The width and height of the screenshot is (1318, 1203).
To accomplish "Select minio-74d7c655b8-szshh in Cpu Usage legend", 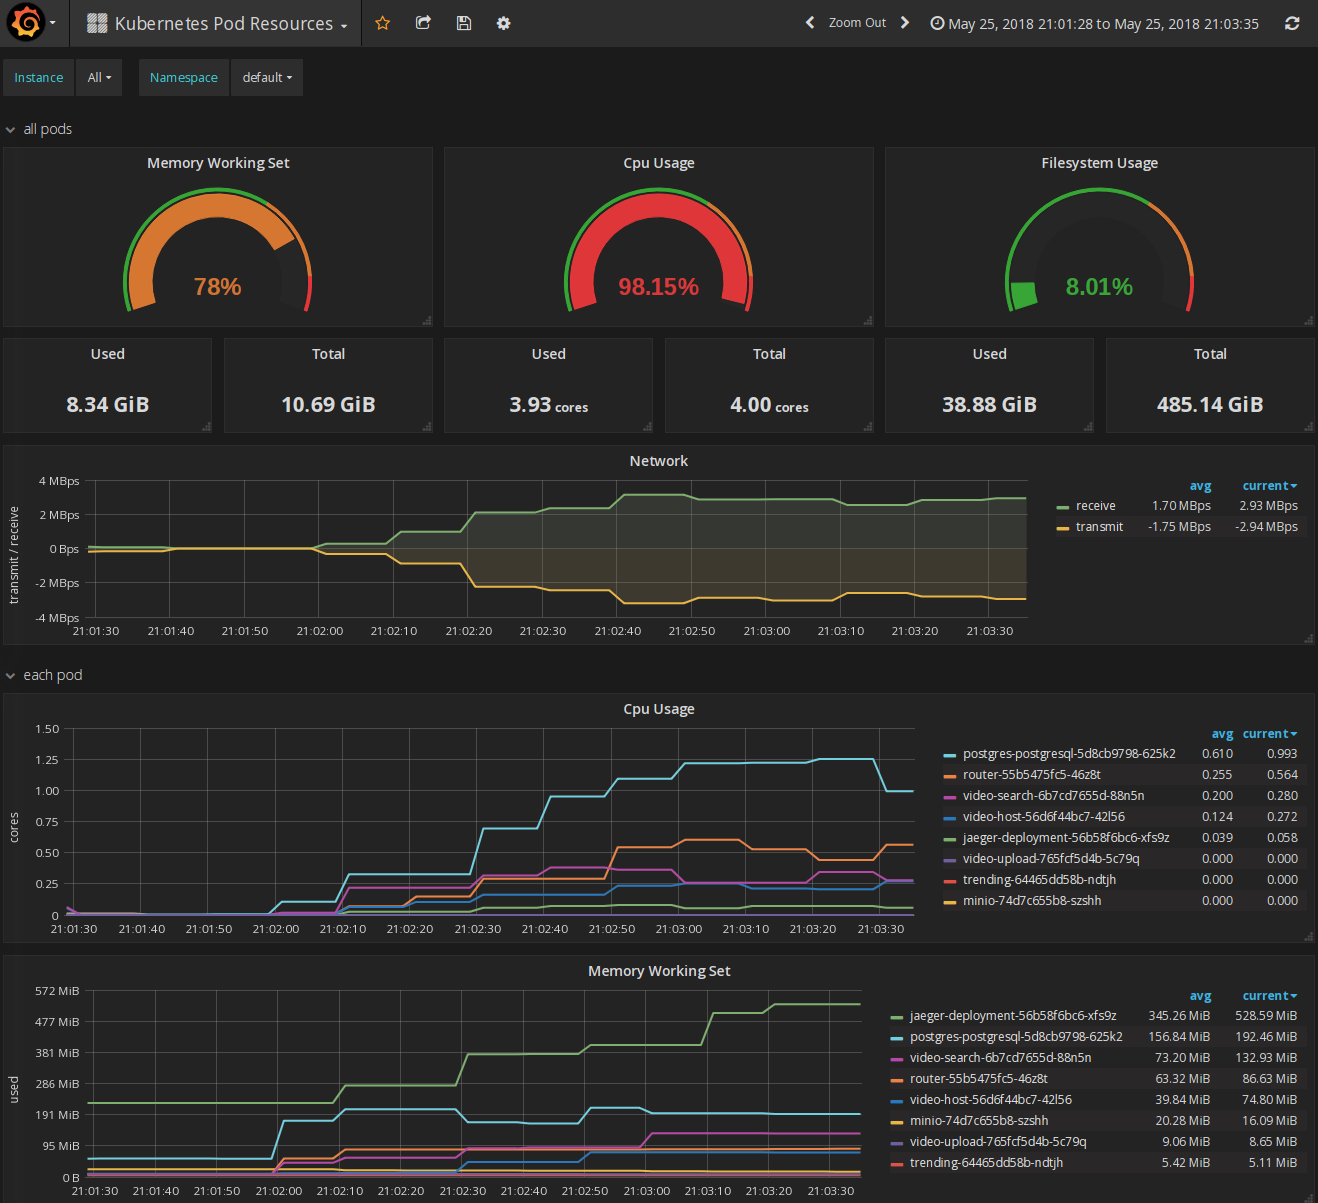I will (x=1032, y=901).
